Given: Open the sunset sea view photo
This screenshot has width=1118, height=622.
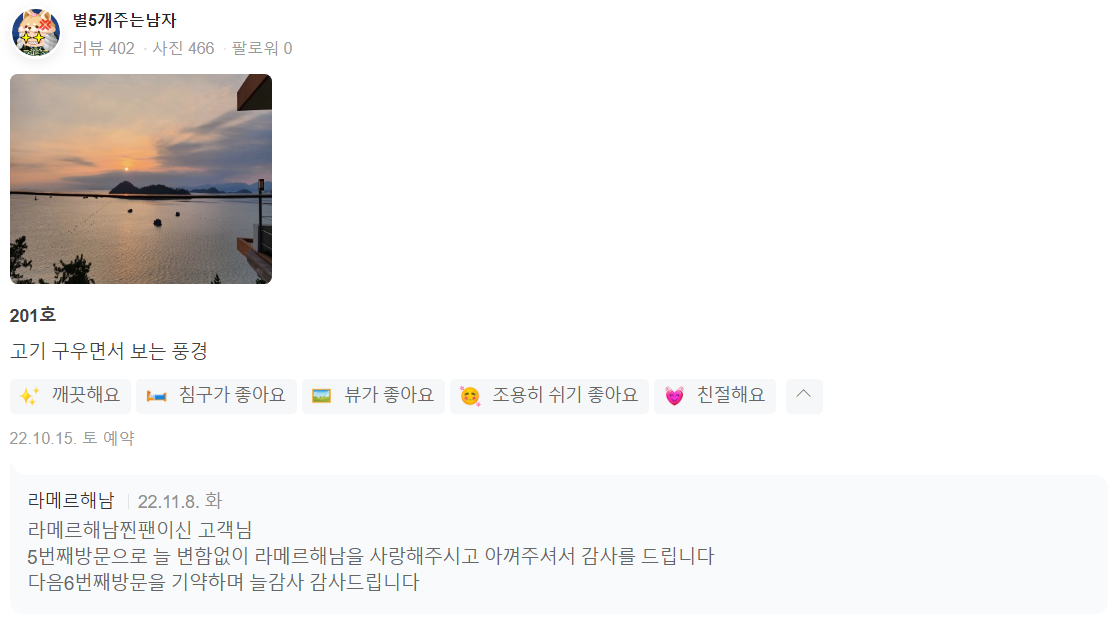Looking at the screenshot, I should click(x=141, y=179).
